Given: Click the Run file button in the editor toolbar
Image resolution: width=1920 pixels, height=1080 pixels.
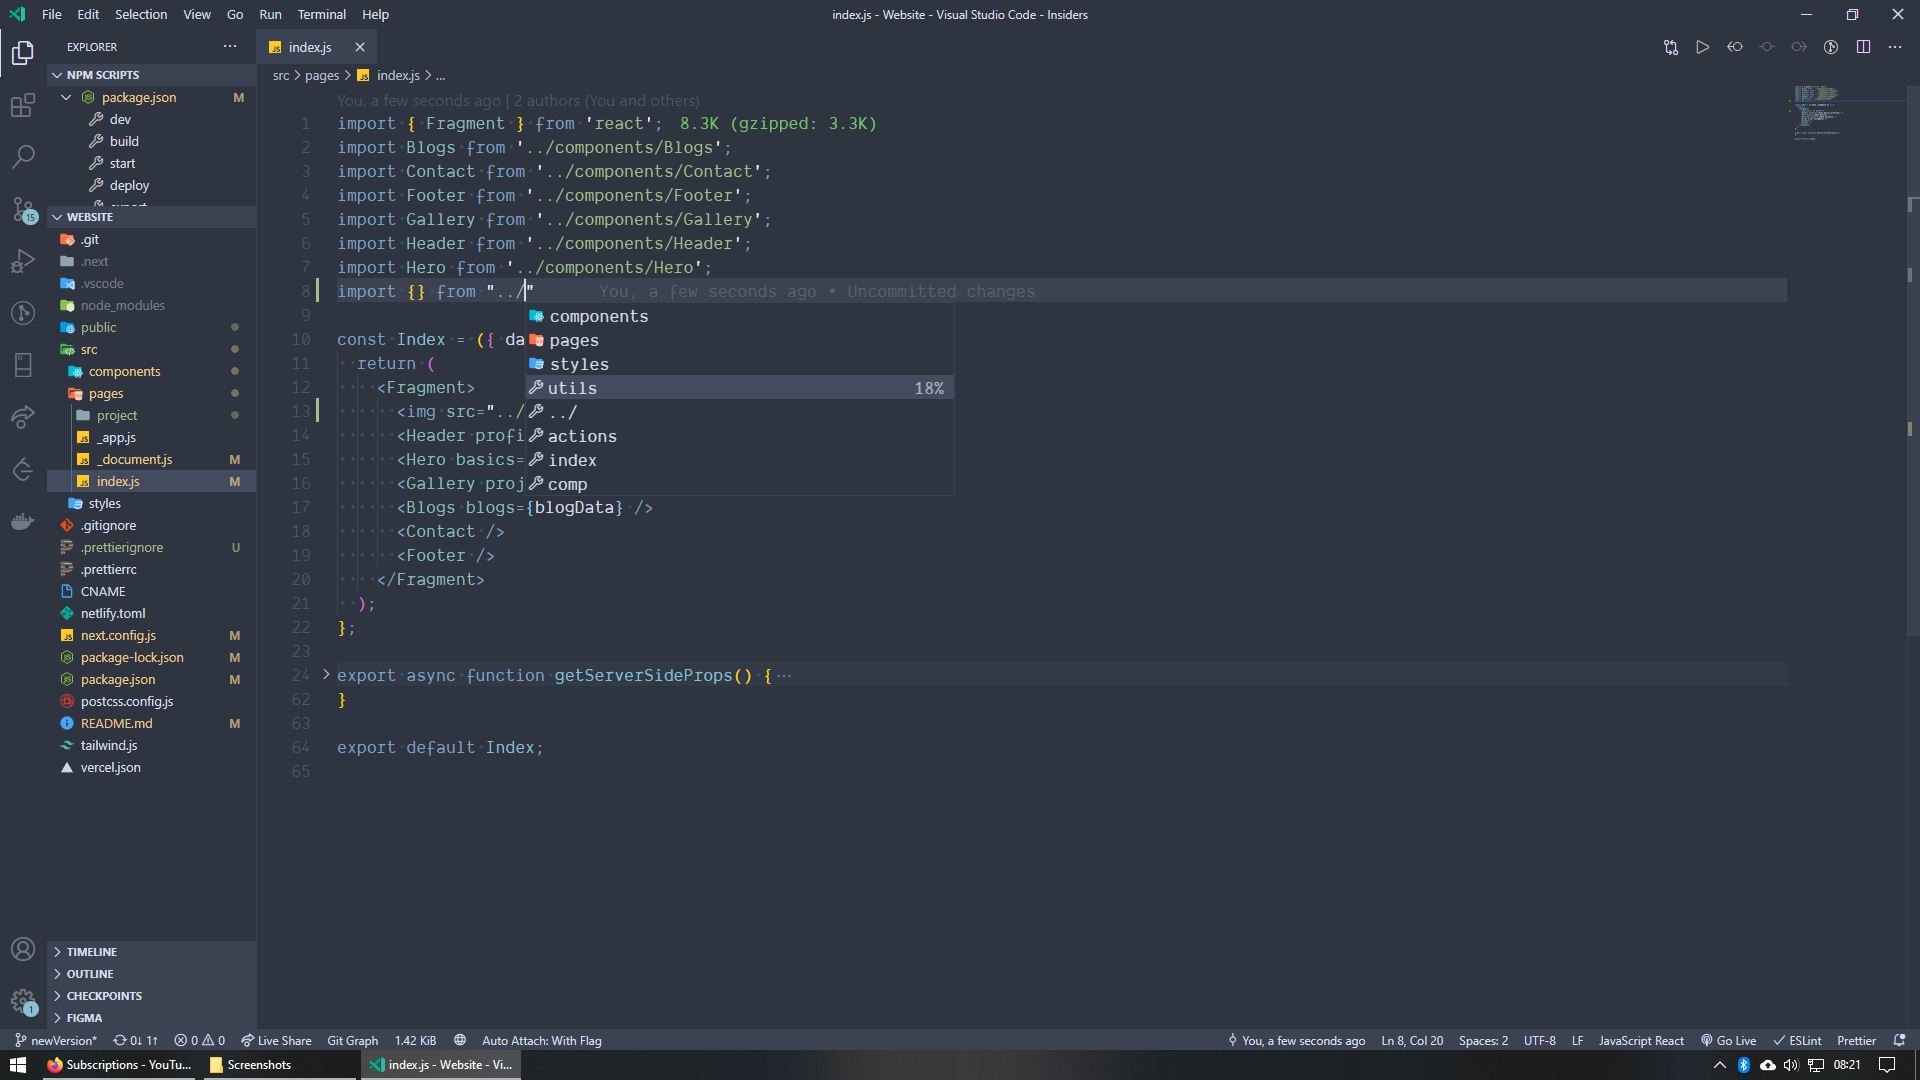Looking at the screenshot, I should pyautogui.click(x=1703, y=47).
